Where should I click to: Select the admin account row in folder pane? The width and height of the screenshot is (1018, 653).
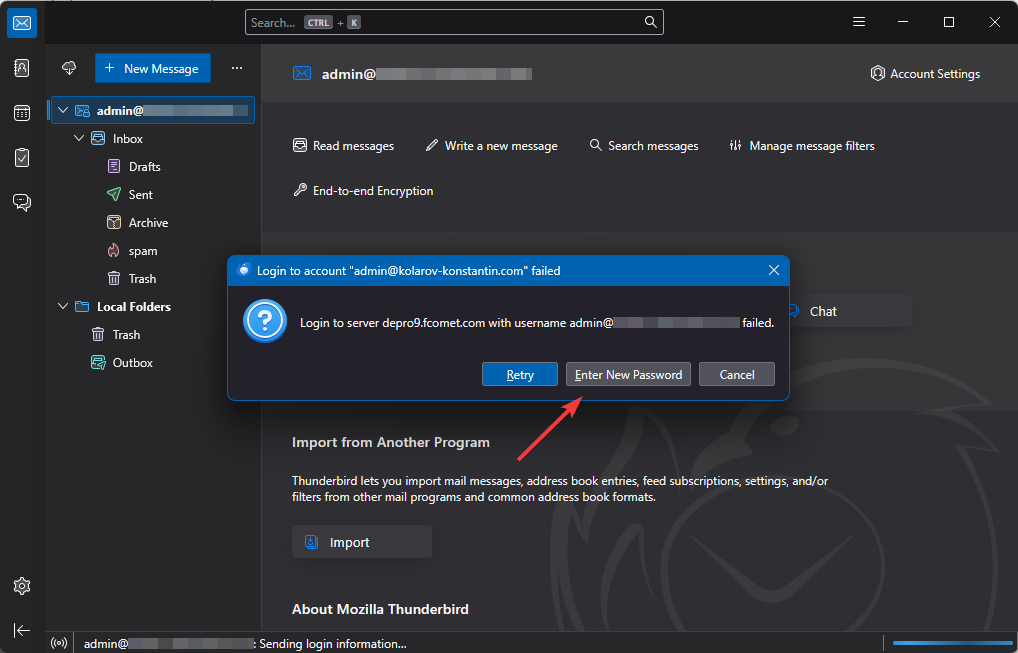153,110
